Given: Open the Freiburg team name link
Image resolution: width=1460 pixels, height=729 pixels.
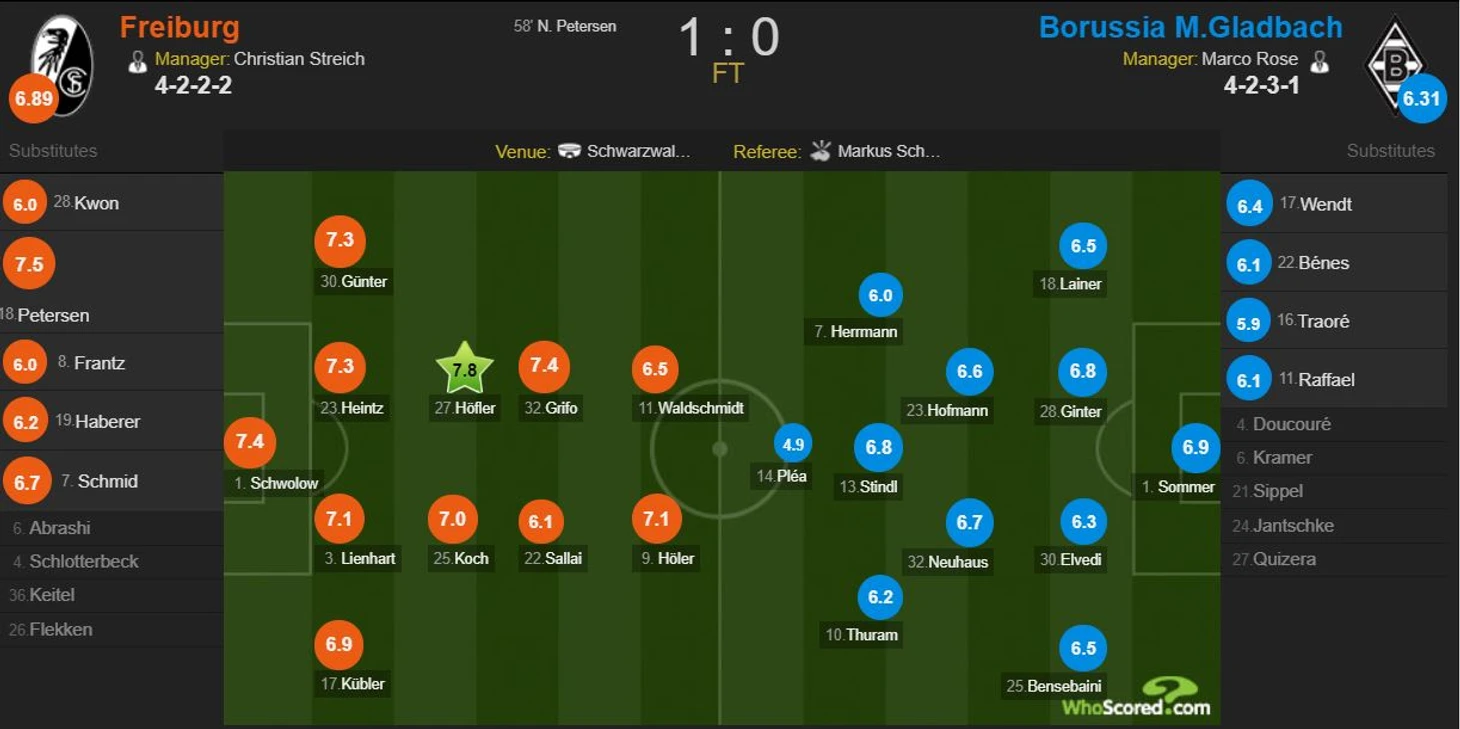Looking at the screenshot, I should pos(180,26).
